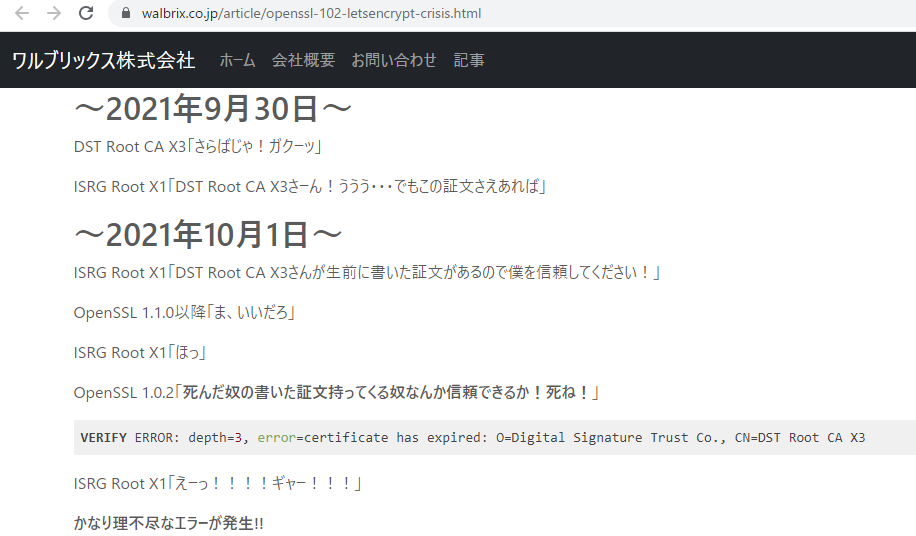Screen dimensions: 916x536
Task: Open site info via the padlock icon
Action: 126,14
